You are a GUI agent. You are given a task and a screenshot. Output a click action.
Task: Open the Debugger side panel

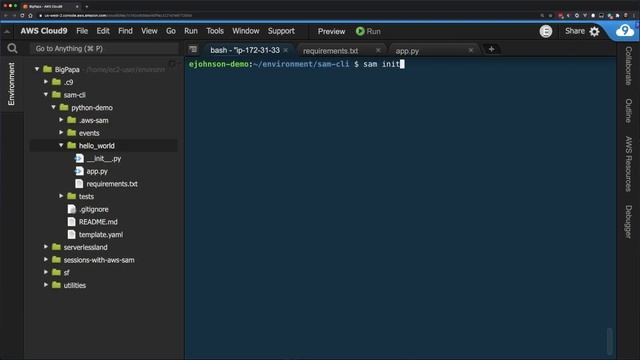(629, 222)
